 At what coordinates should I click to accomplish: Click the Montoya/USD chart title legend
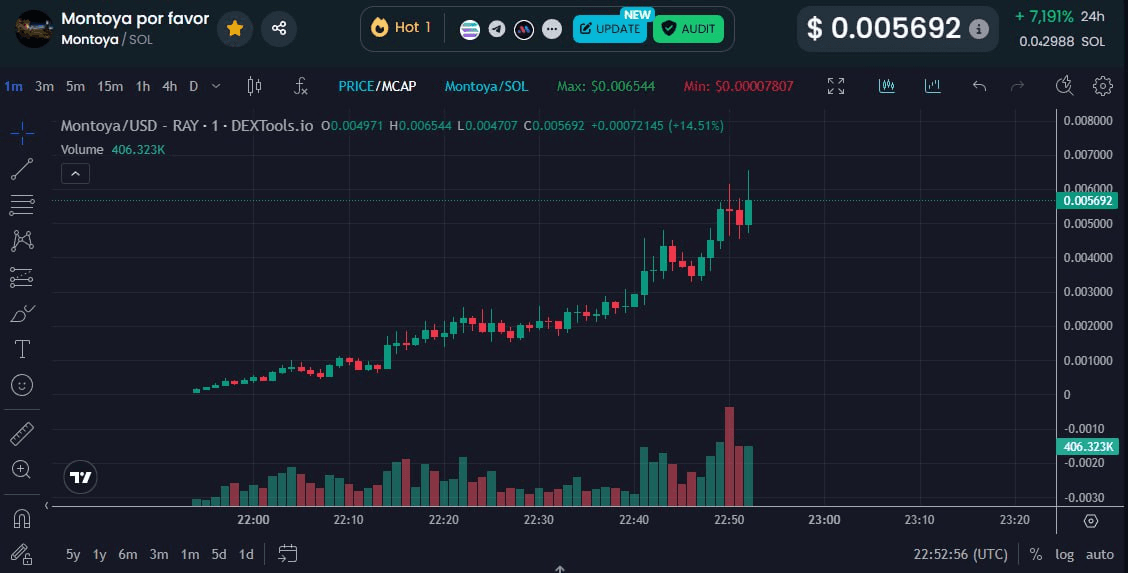pyautogui.click(x=187, y=126)
